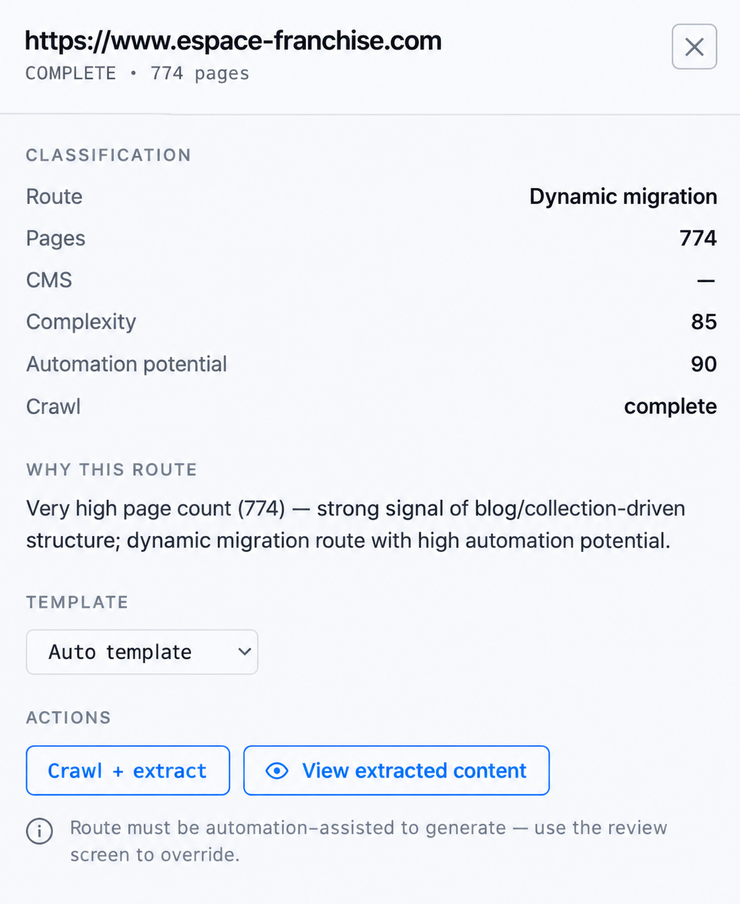
Task: Click the Pages value 774
Action: click(698, 238)
